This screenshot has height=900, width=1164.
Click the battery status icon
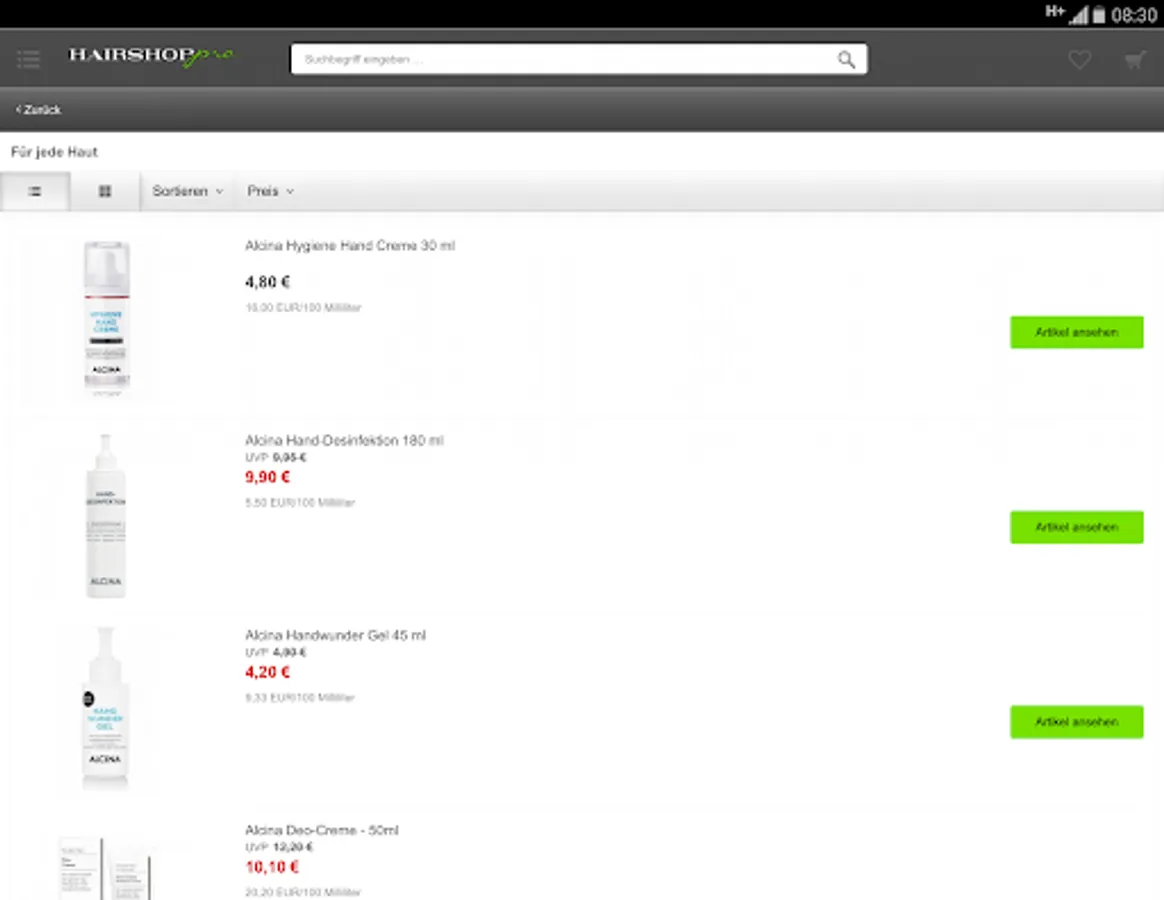[x=1099, y=14]
